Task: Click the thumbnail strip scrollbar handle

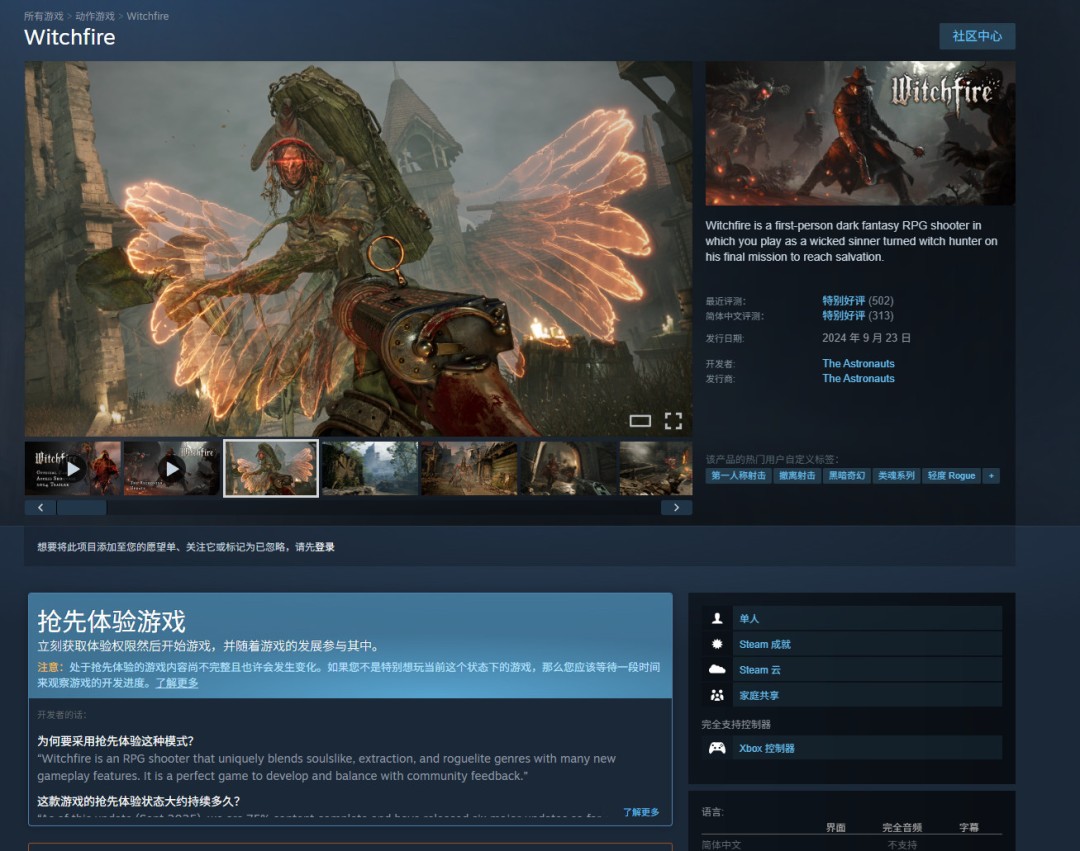Action: pyautogui.click(x=81, y=508)
